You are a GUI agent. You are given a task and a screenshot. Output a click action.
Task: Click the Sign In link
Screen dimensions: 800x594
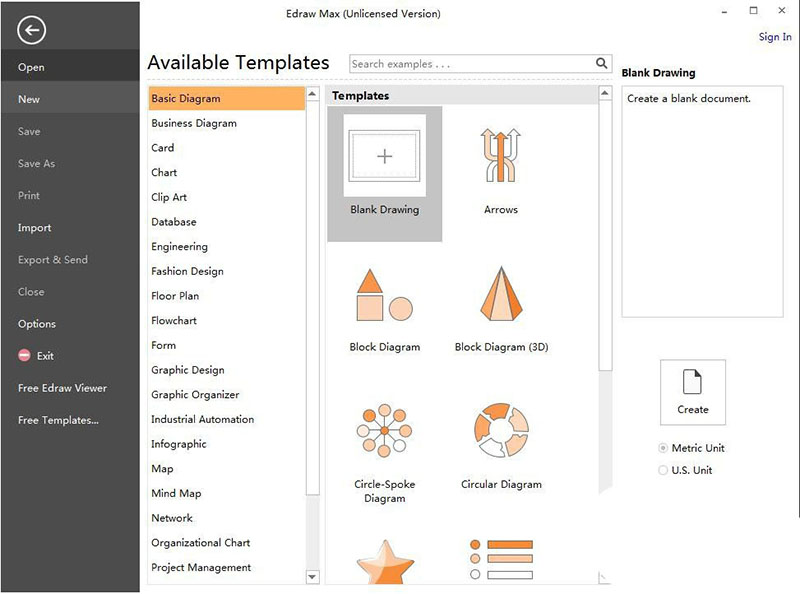point(774,37)
